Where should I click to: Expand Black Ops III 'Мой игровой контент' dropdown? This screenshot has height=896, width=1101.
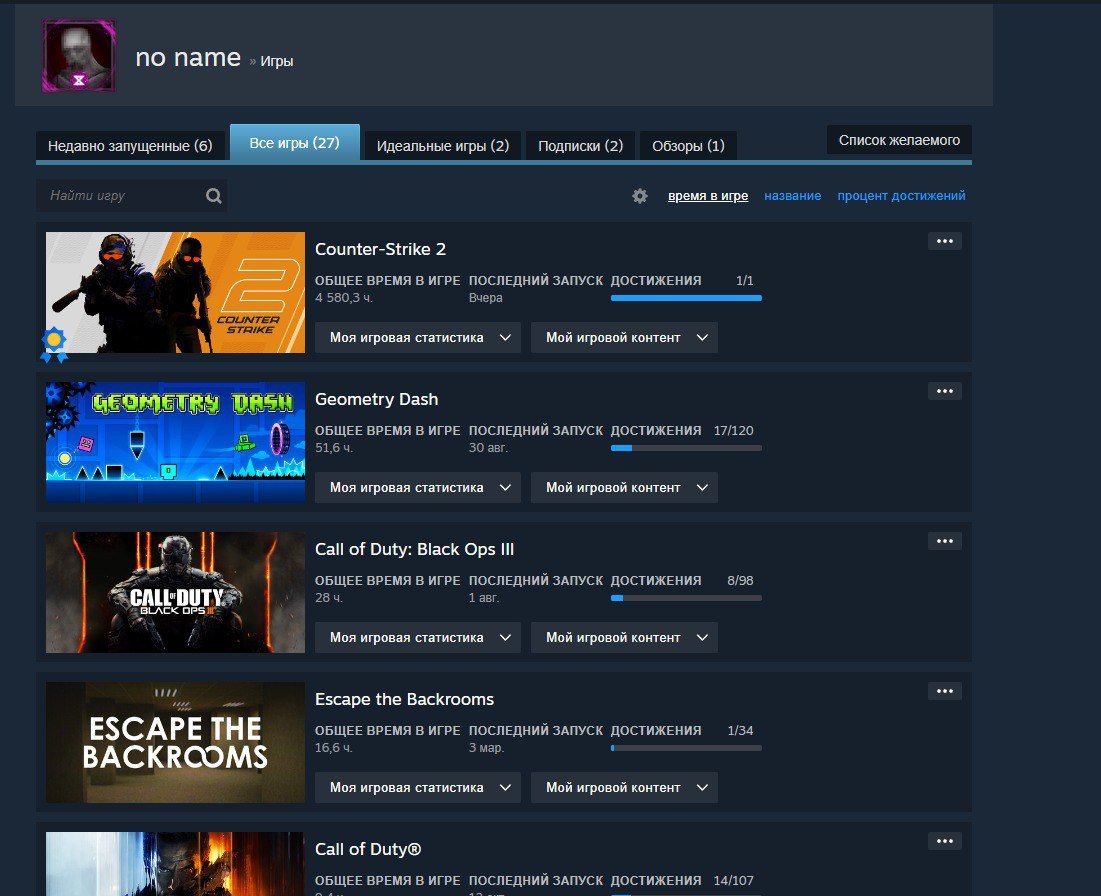click(624, 638)
